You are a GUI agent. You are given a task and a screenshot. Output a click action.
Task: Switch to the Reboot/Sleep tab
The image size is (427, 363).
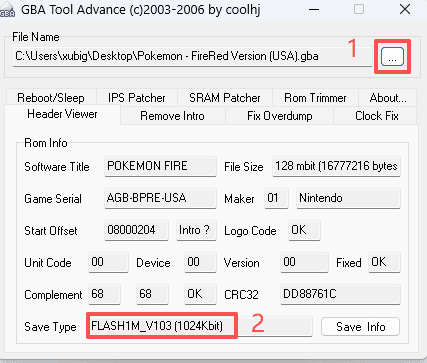coord(51,98)
